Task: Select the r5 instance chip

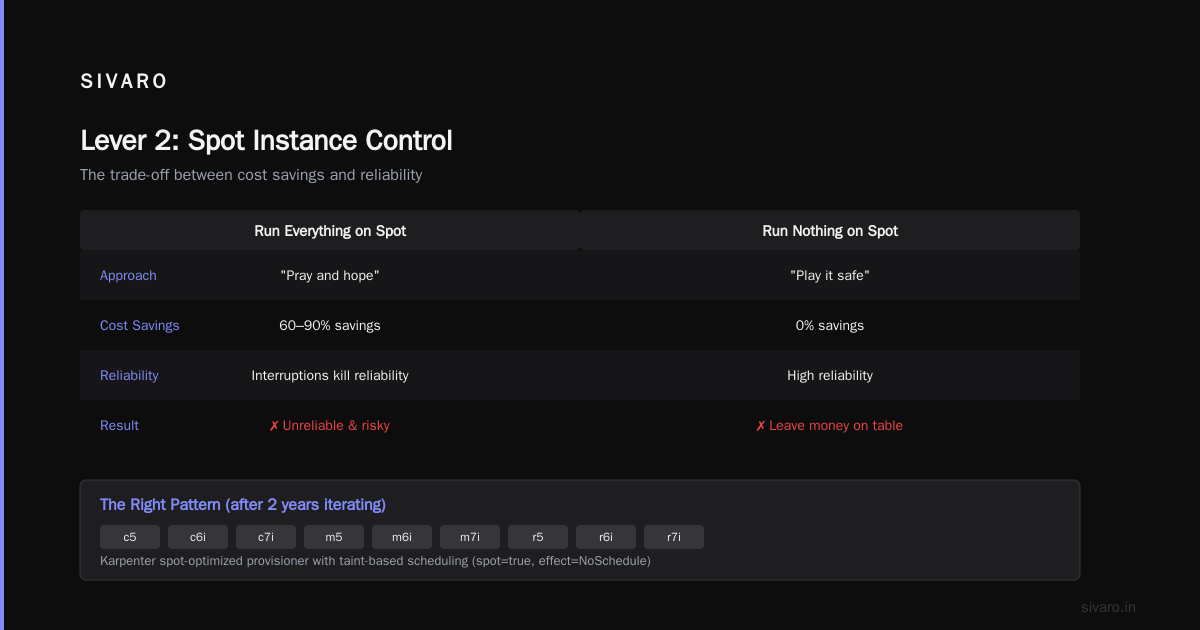Action: (538, 537)
